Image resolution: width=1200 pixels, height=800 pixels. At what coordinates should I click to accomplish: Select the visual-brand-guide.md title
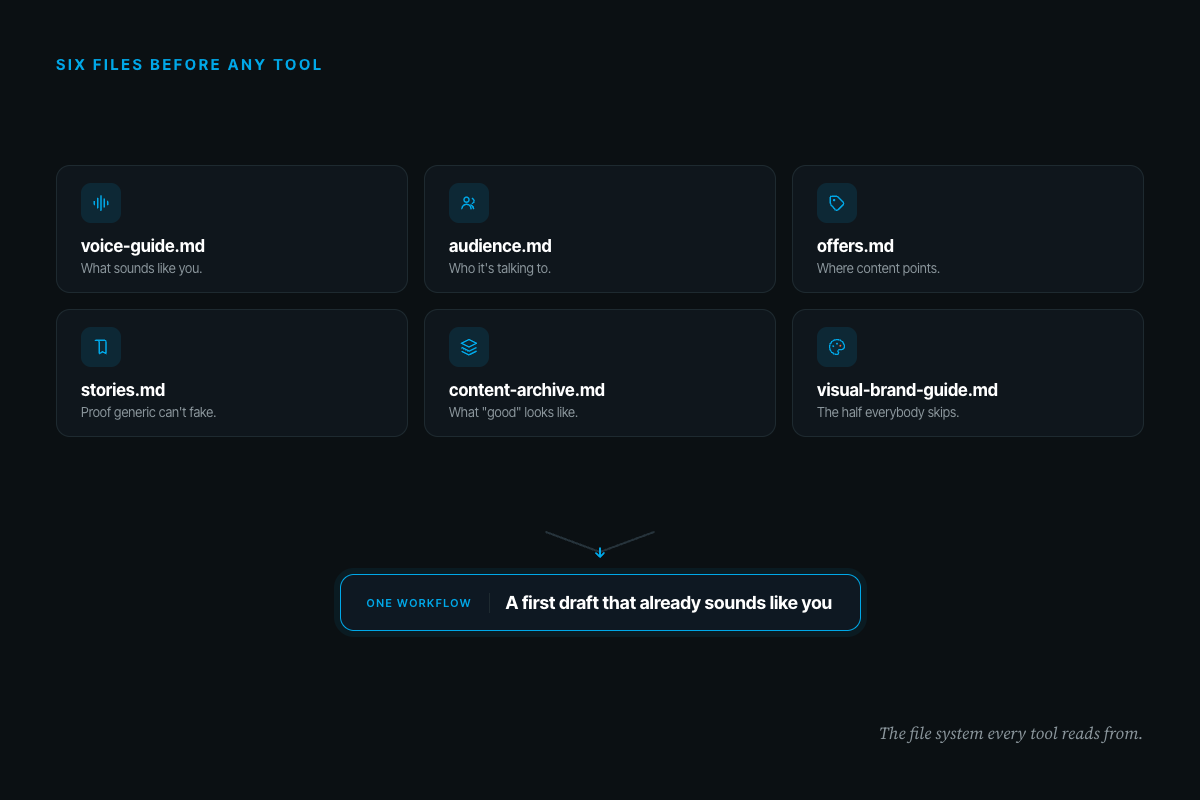click(x=907, y=390)
